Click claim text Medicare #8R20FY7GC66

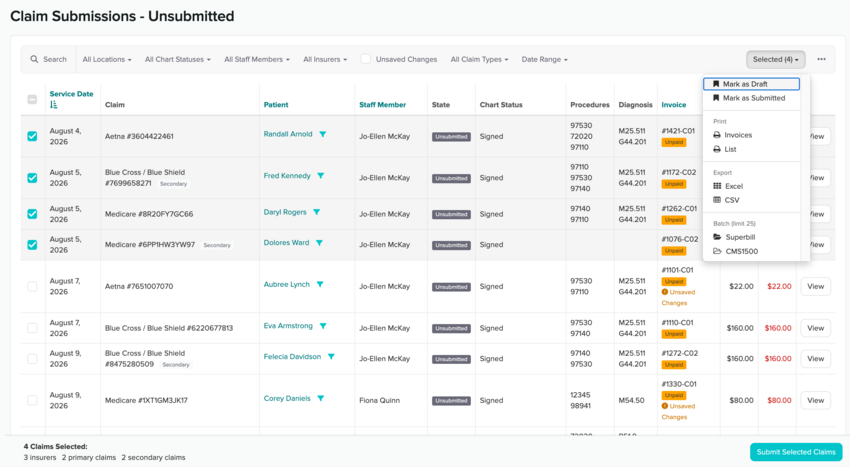coord(149,214)
